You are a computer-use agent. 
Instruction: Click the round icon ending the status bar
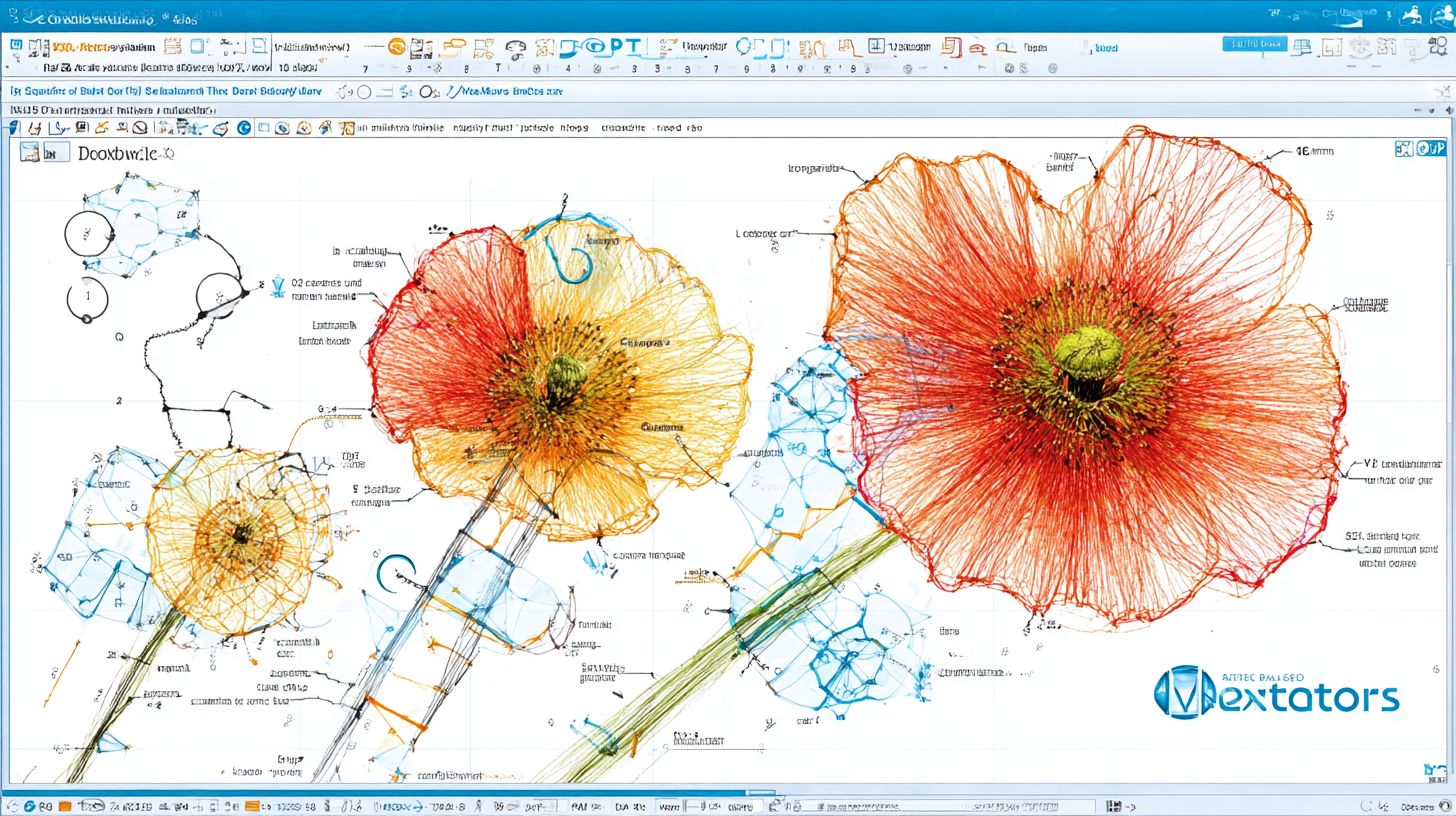point(1446,806)
